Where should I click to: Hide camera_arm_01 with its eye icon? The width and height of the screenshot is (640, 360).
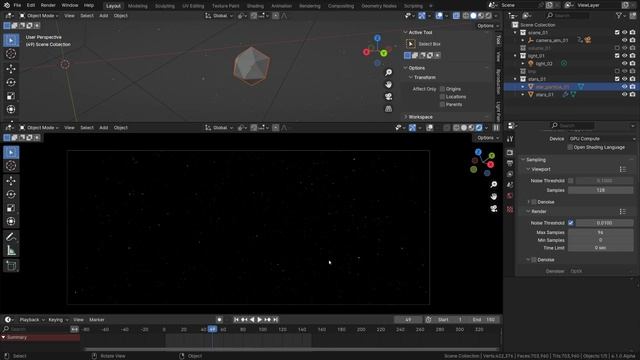coord(624,40)
